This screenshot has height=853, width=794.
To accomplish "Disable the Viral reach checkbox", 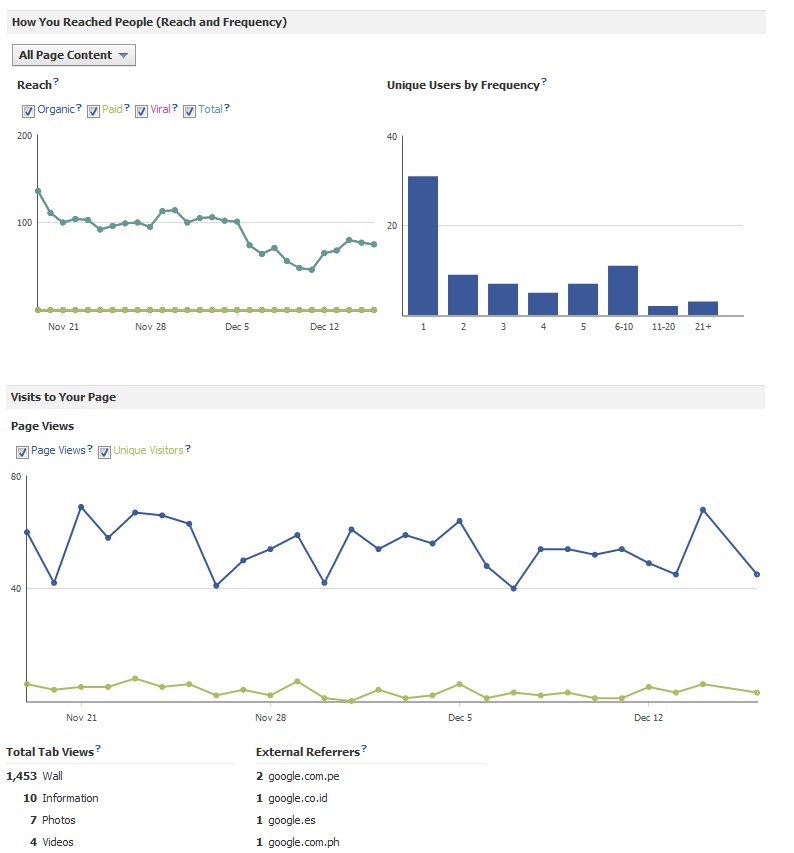I will [141, 110].
